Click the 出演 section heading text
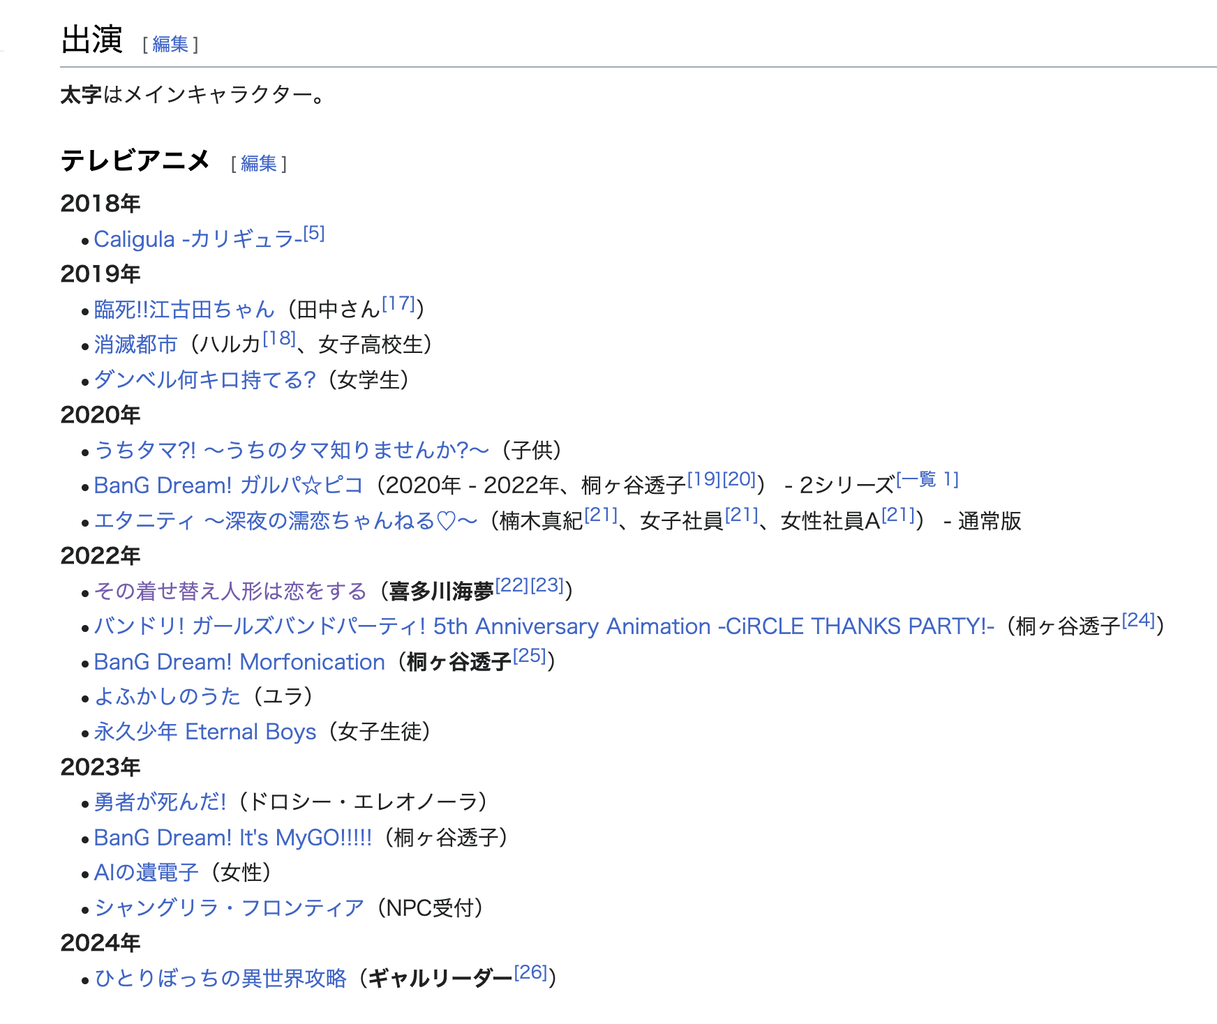The width and height of the screenshot is (1217, 1024). tap(91, 40)
